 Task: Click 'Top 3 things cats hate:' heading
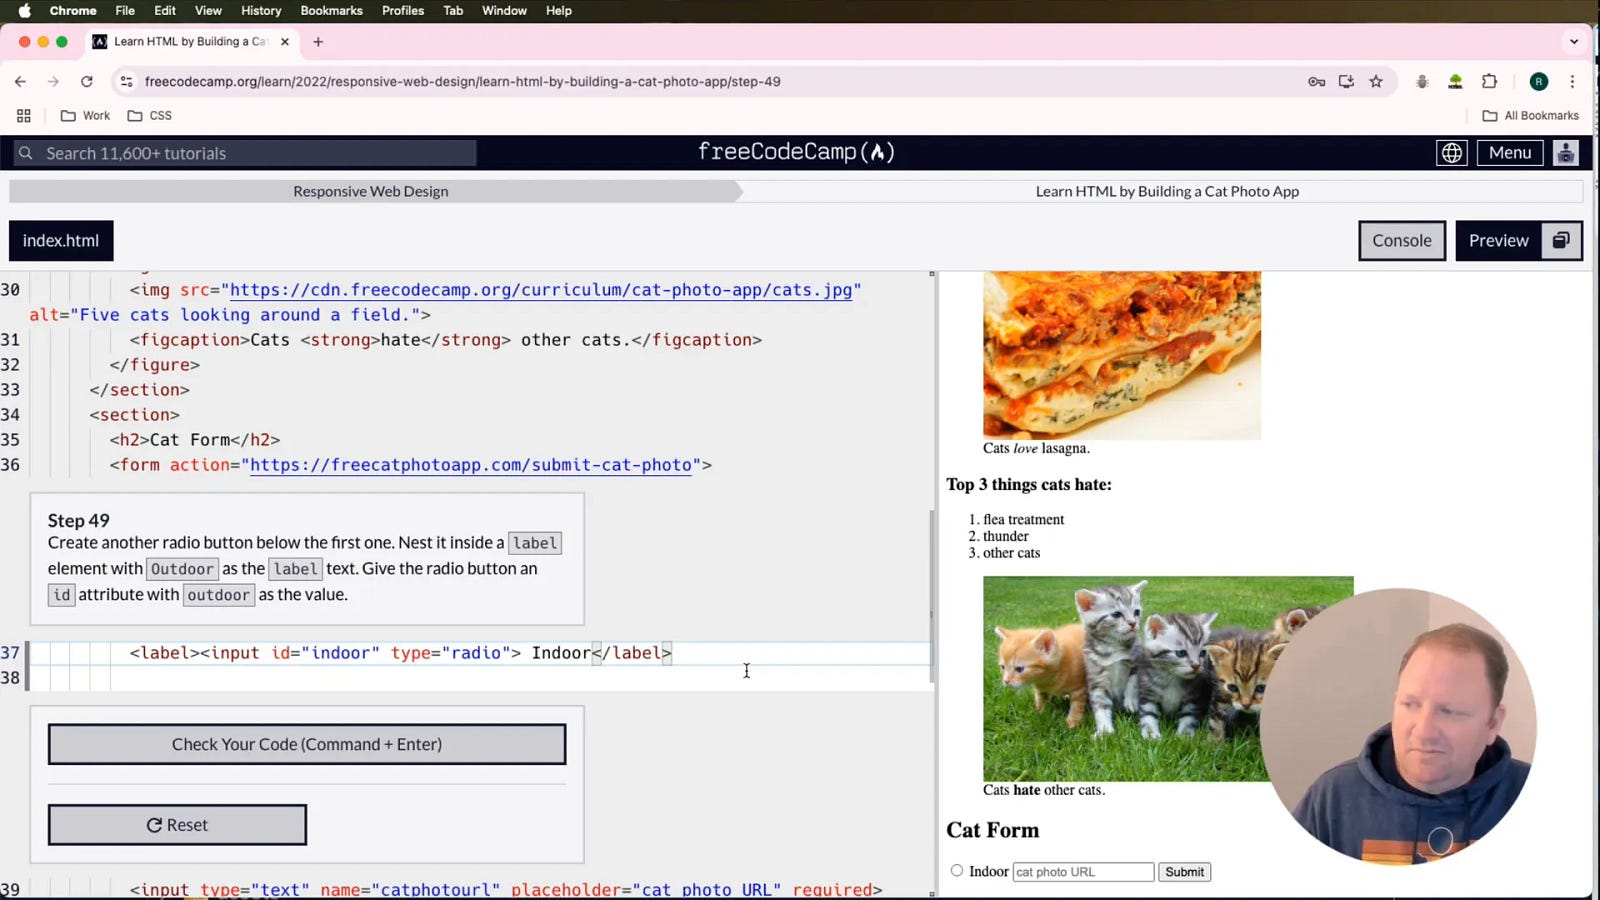[1029, 484]
